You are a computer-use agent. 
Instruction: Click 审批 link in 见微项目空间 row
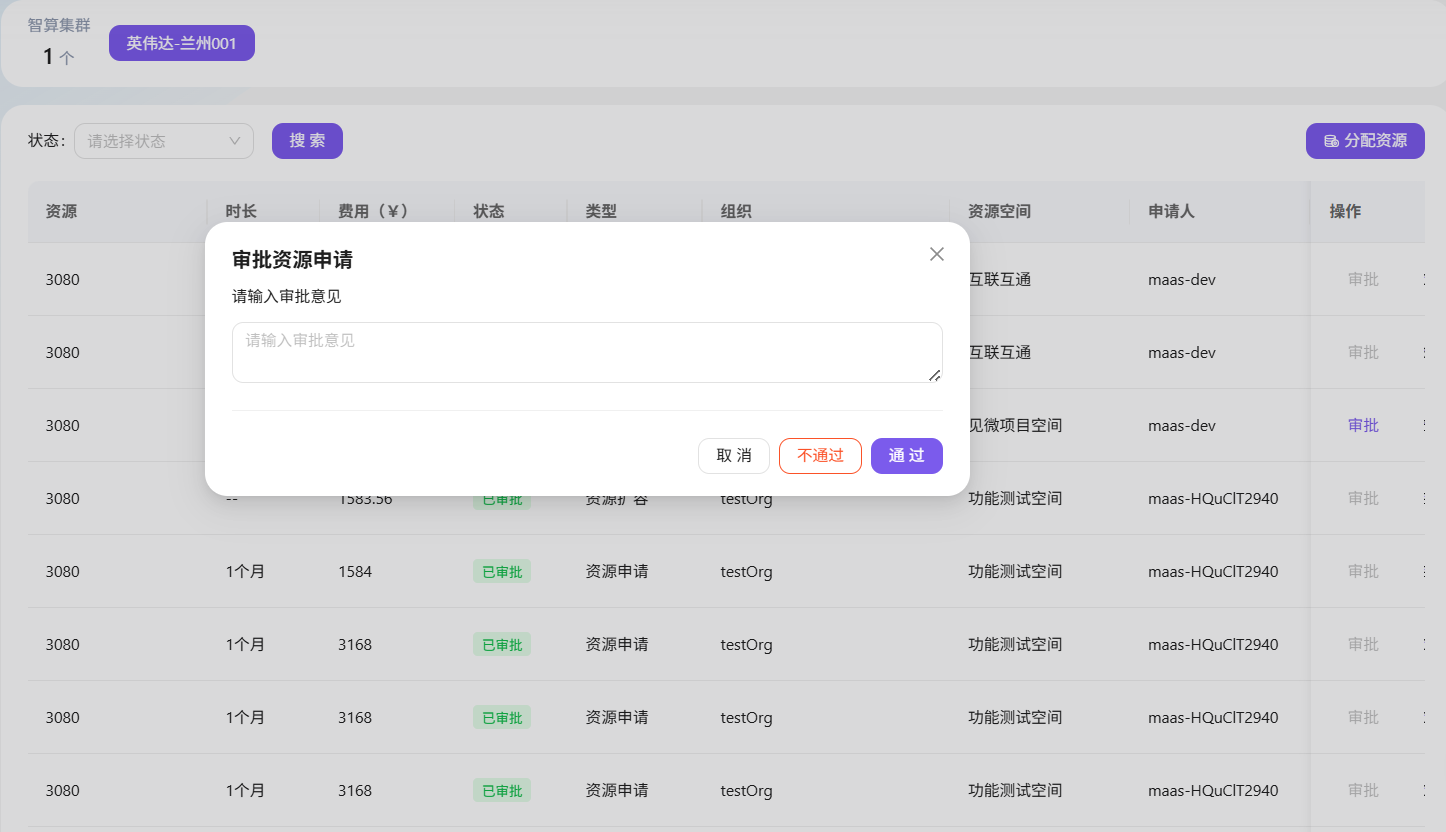click(x=1363, y=425)
